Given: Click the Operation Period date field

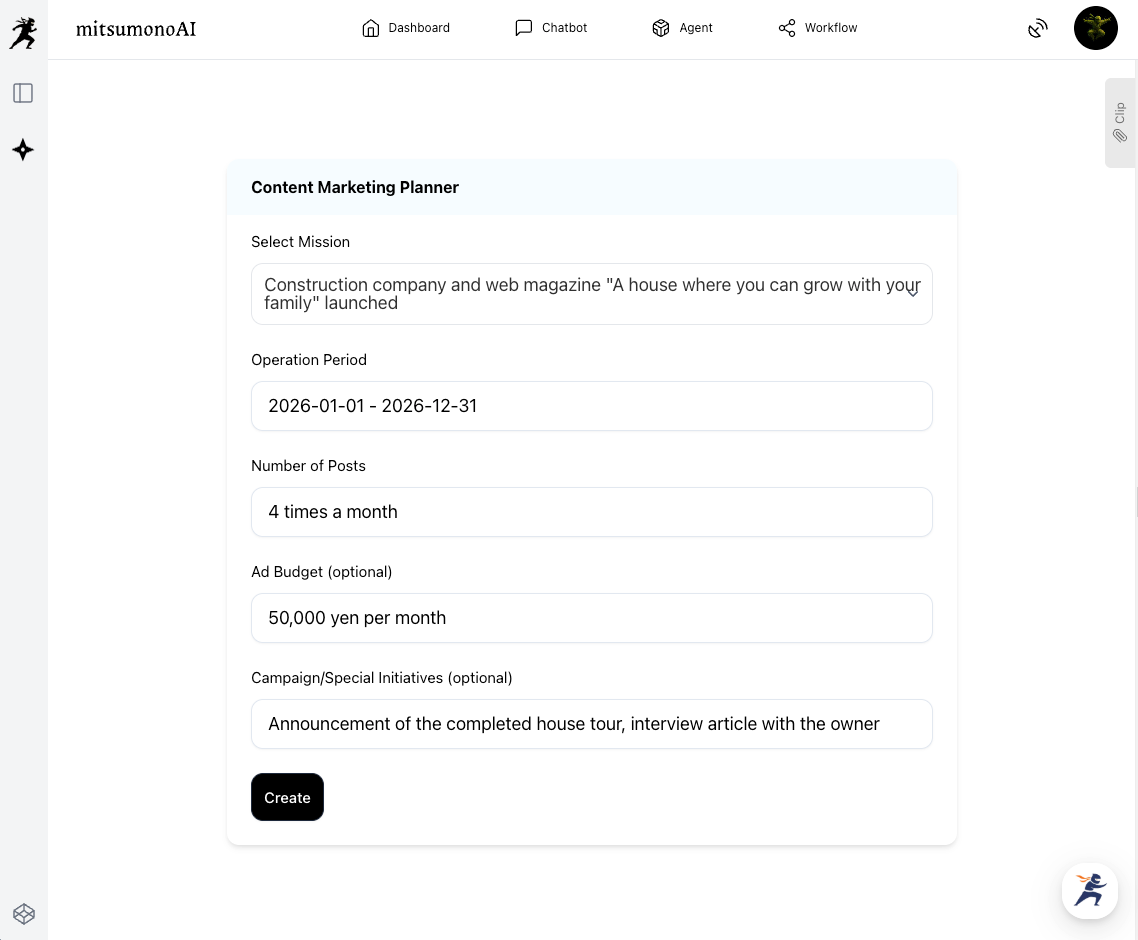Looking at the screenshot, I should (592, 406).
